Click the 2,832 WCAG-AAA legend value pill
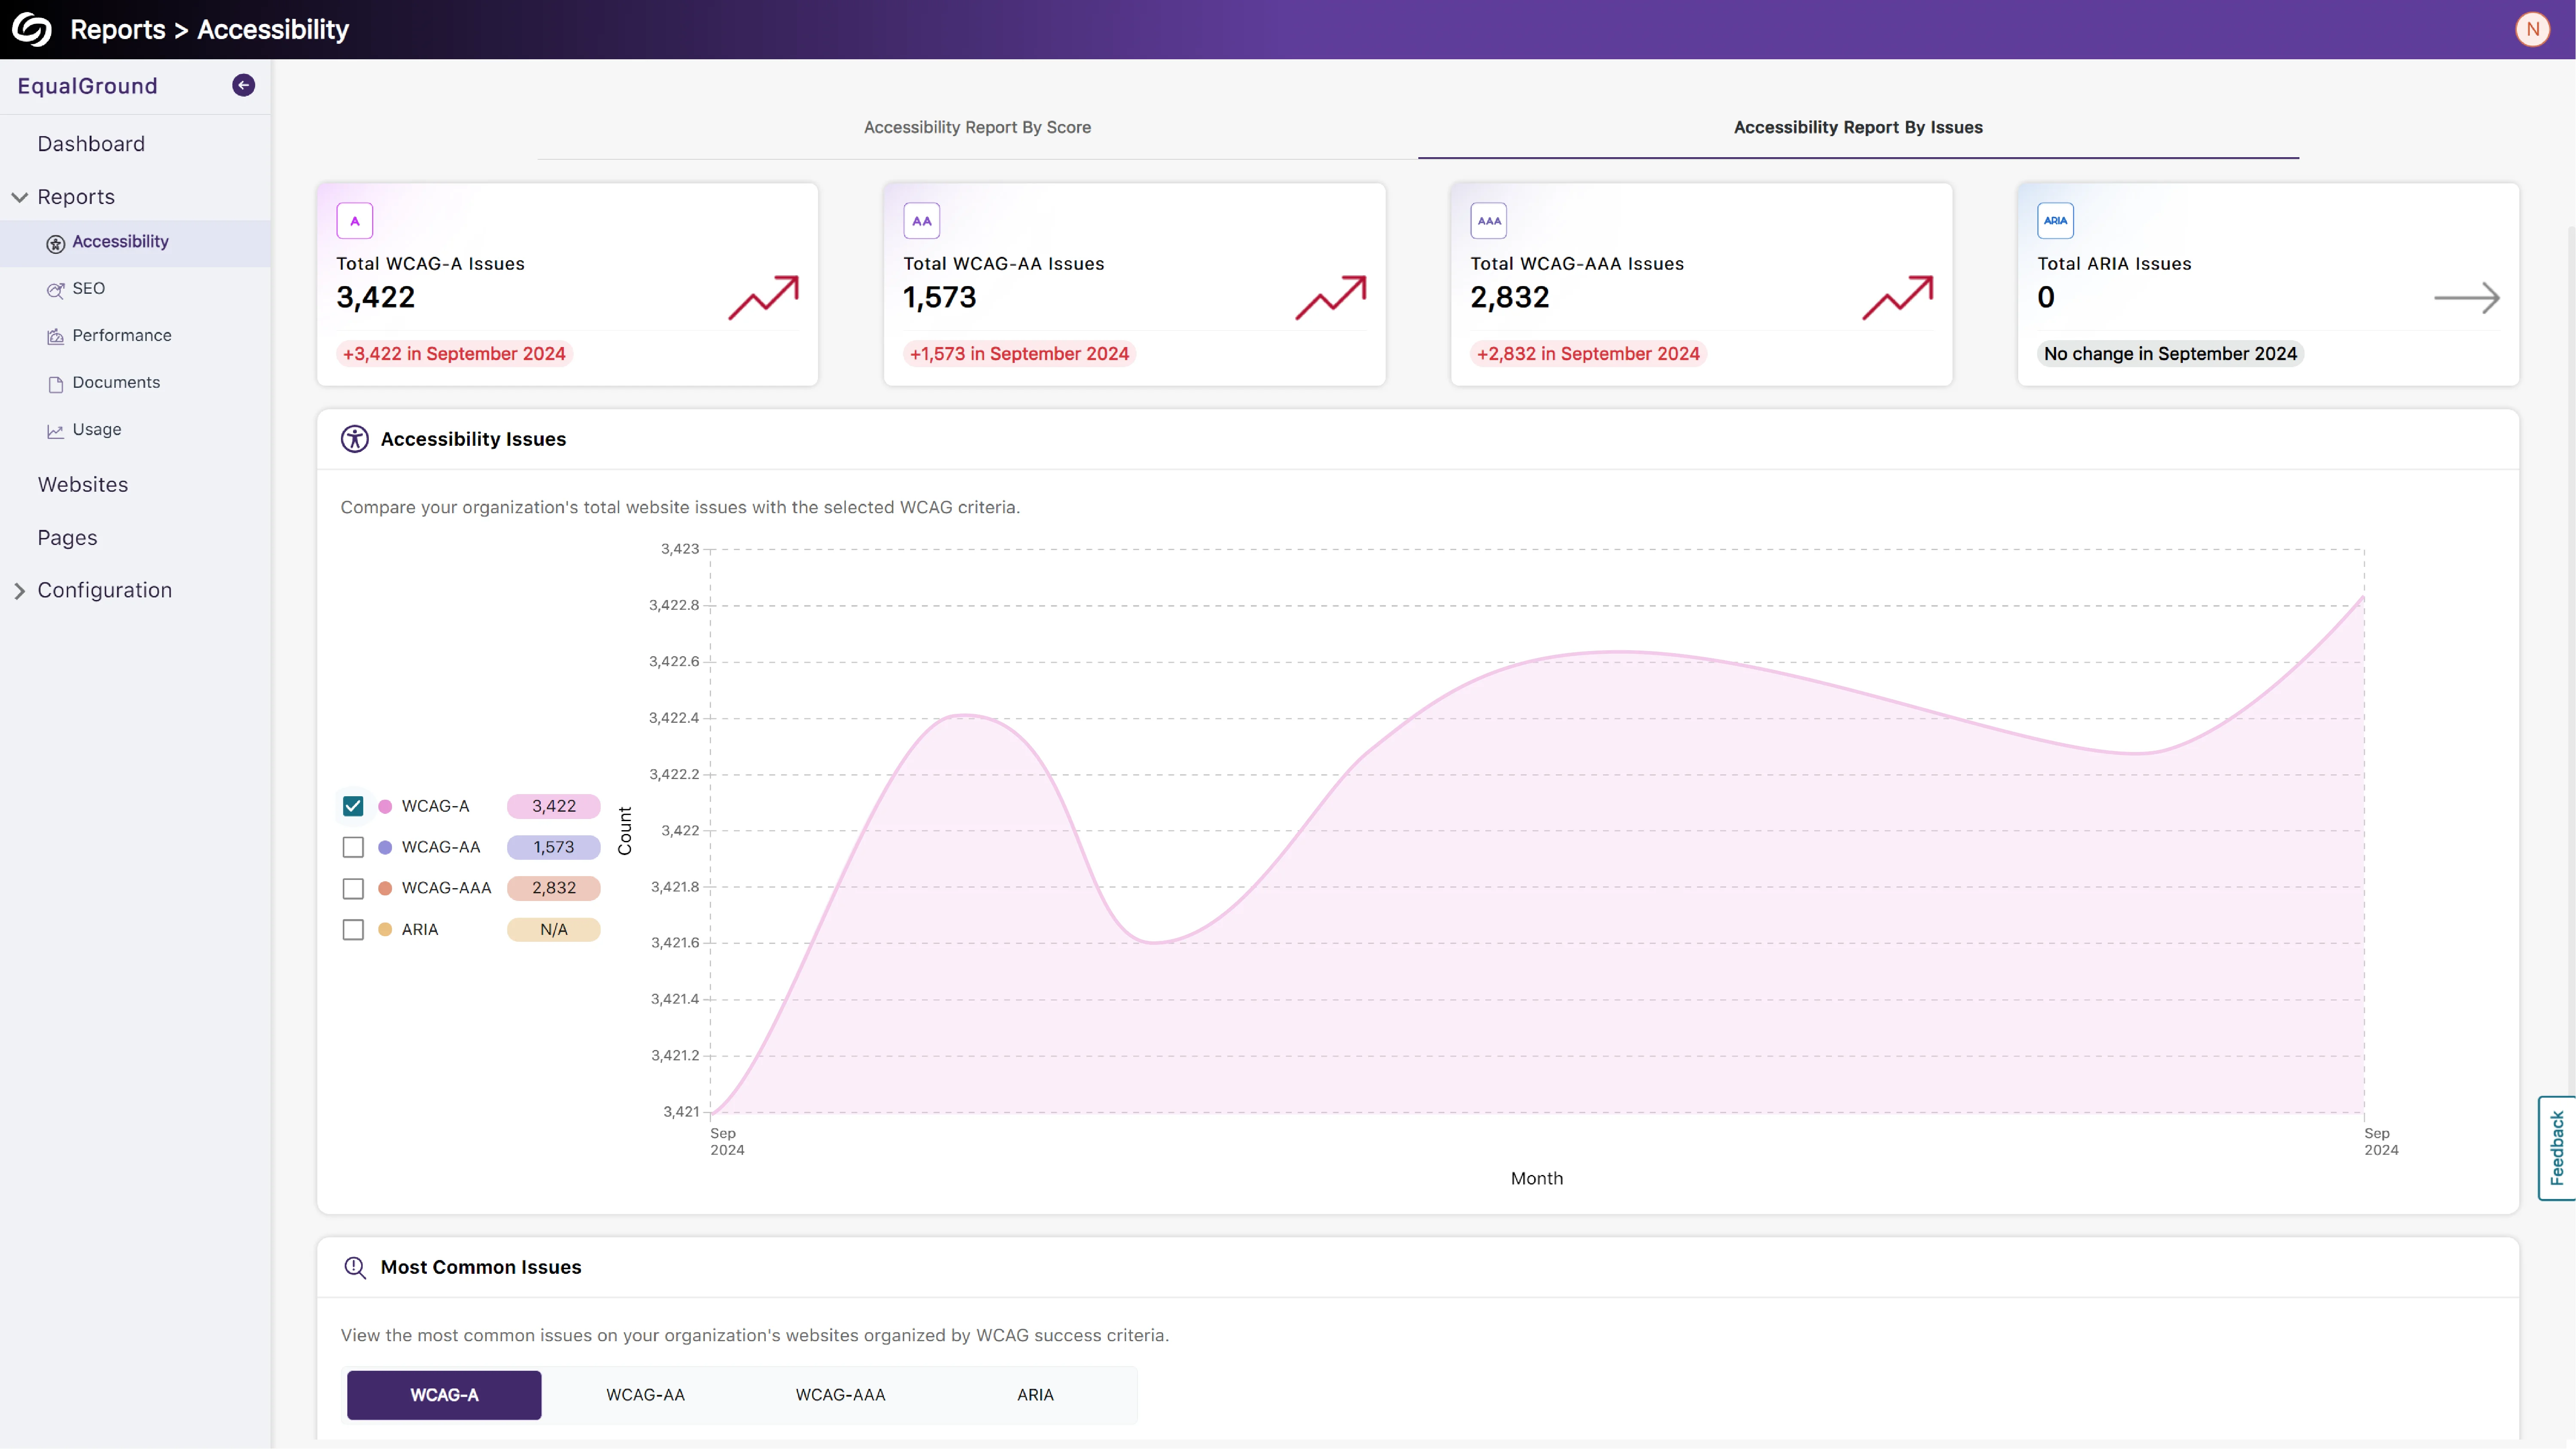The image size is (2576, 1449). click(554, 889)
